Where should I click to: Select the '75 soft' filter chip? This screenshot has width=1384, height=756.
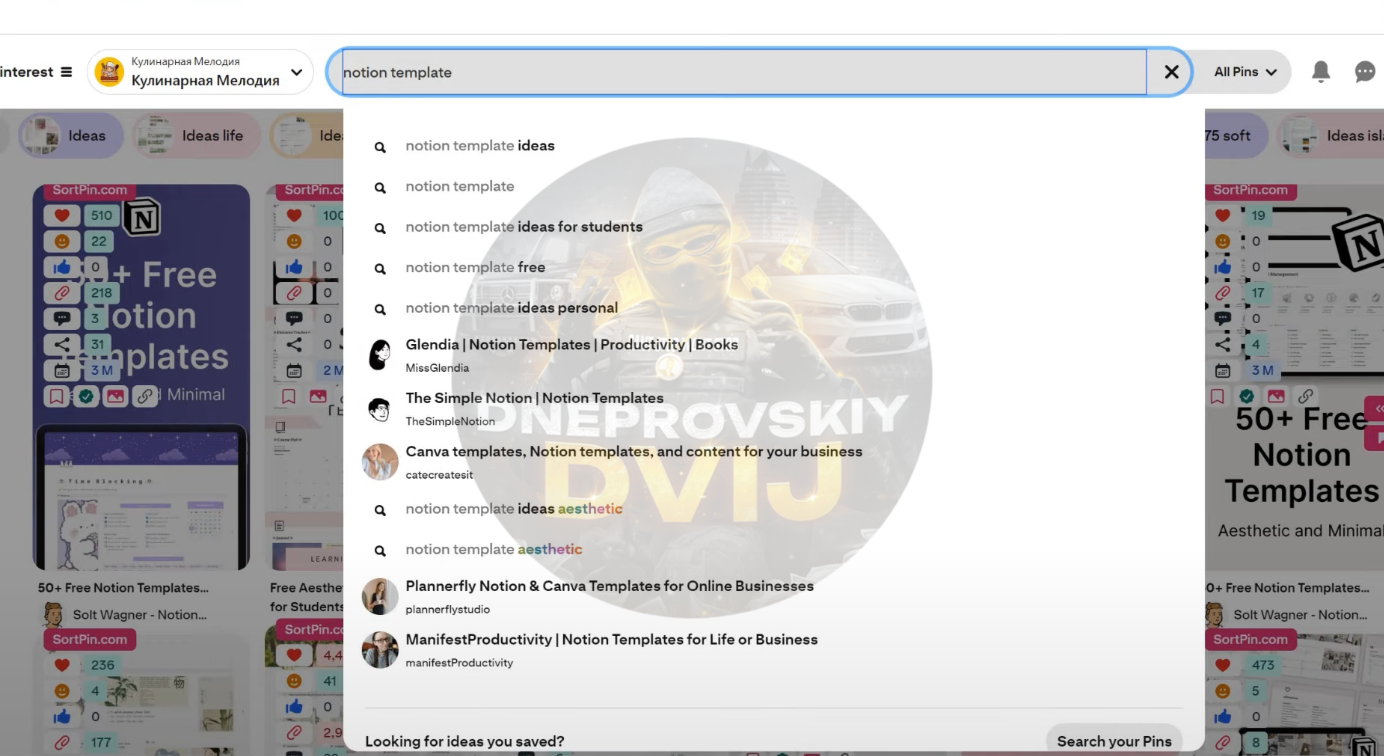tap(1234, 136)
